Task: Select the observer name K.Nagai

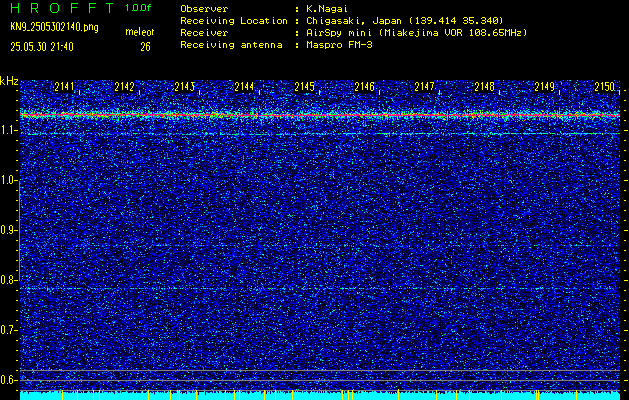Action: (329, 9)
